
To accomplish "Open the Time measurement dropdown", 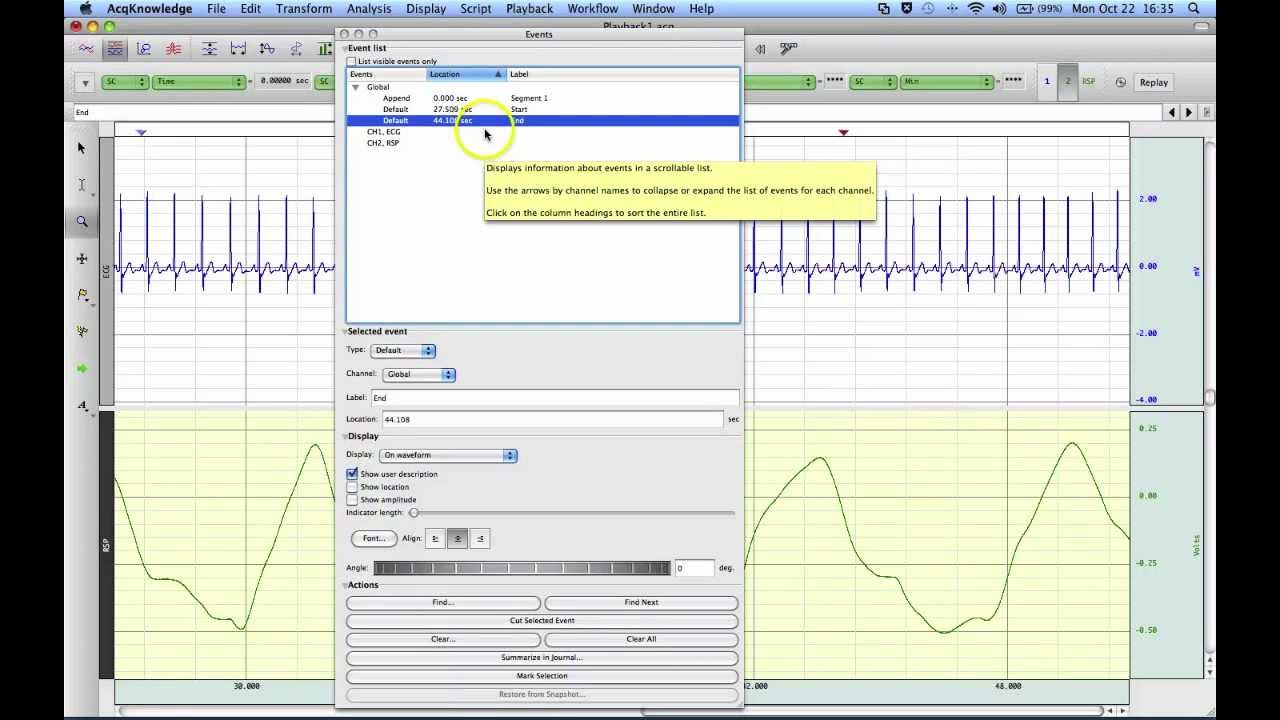I will [x=199, y=82].
